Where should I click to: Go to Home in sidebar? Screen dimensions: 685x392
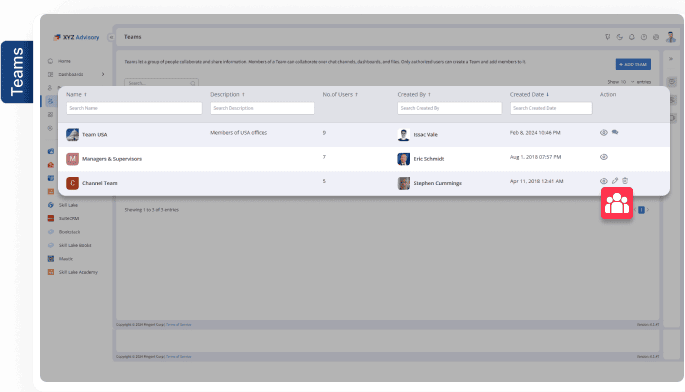[64, 61]
